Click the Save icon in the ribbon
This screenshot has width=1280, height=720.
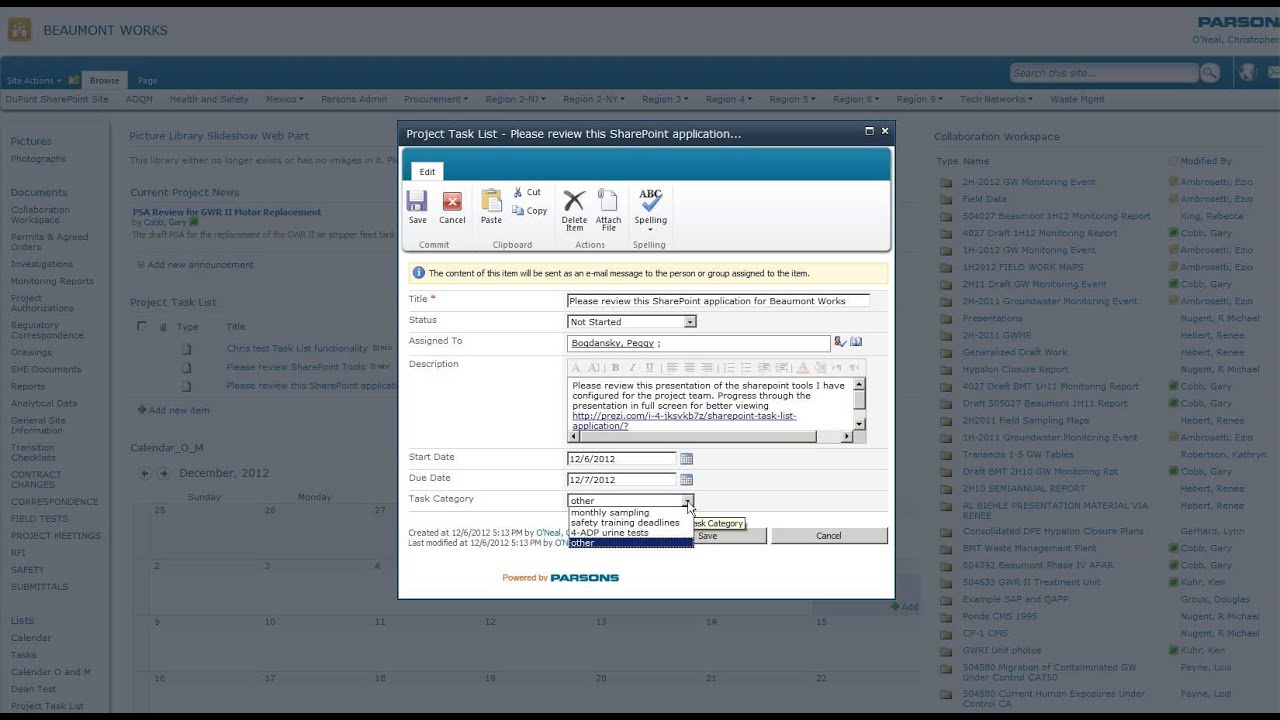[417, 201]
